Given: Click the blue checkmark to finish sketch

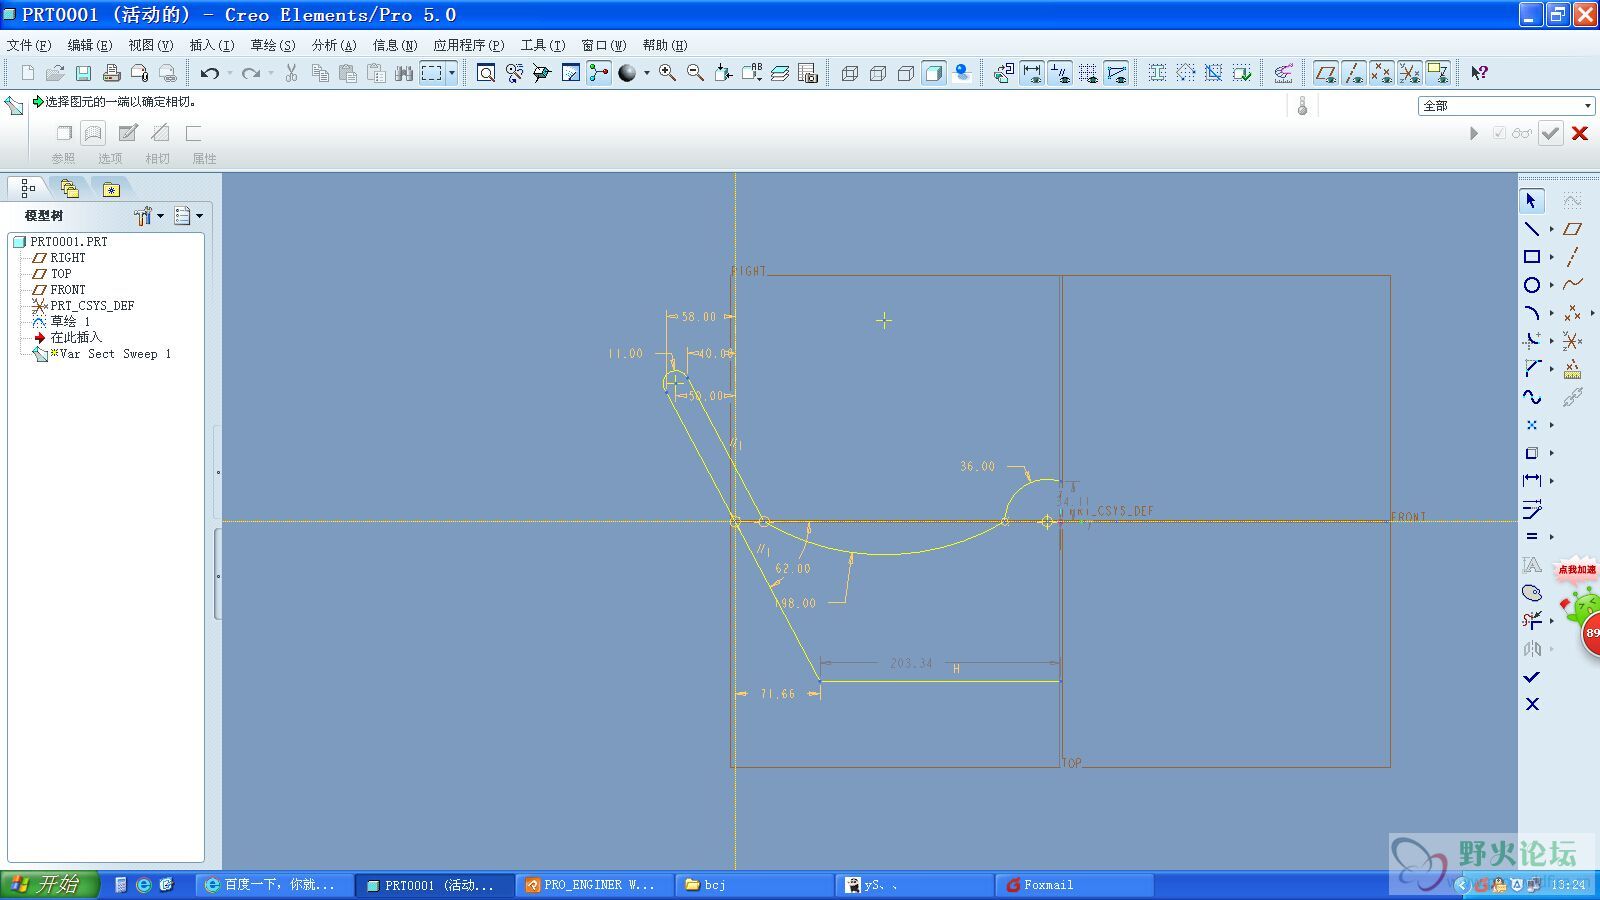Looking at the screenshot, I should click(x=1531, y=677).
